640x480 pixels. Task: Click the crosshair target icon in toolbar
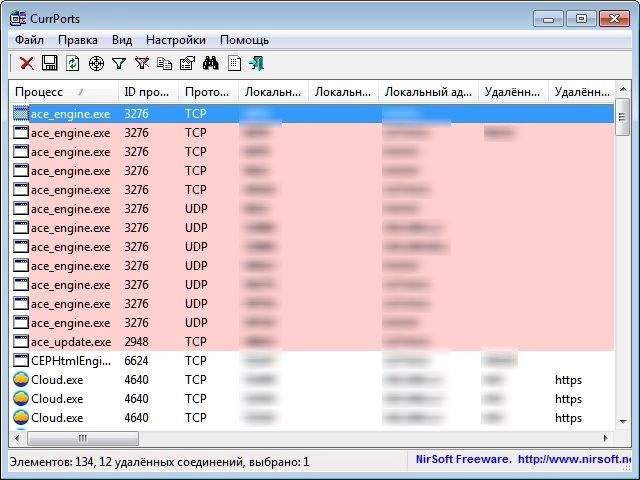(x=96, y=63)
